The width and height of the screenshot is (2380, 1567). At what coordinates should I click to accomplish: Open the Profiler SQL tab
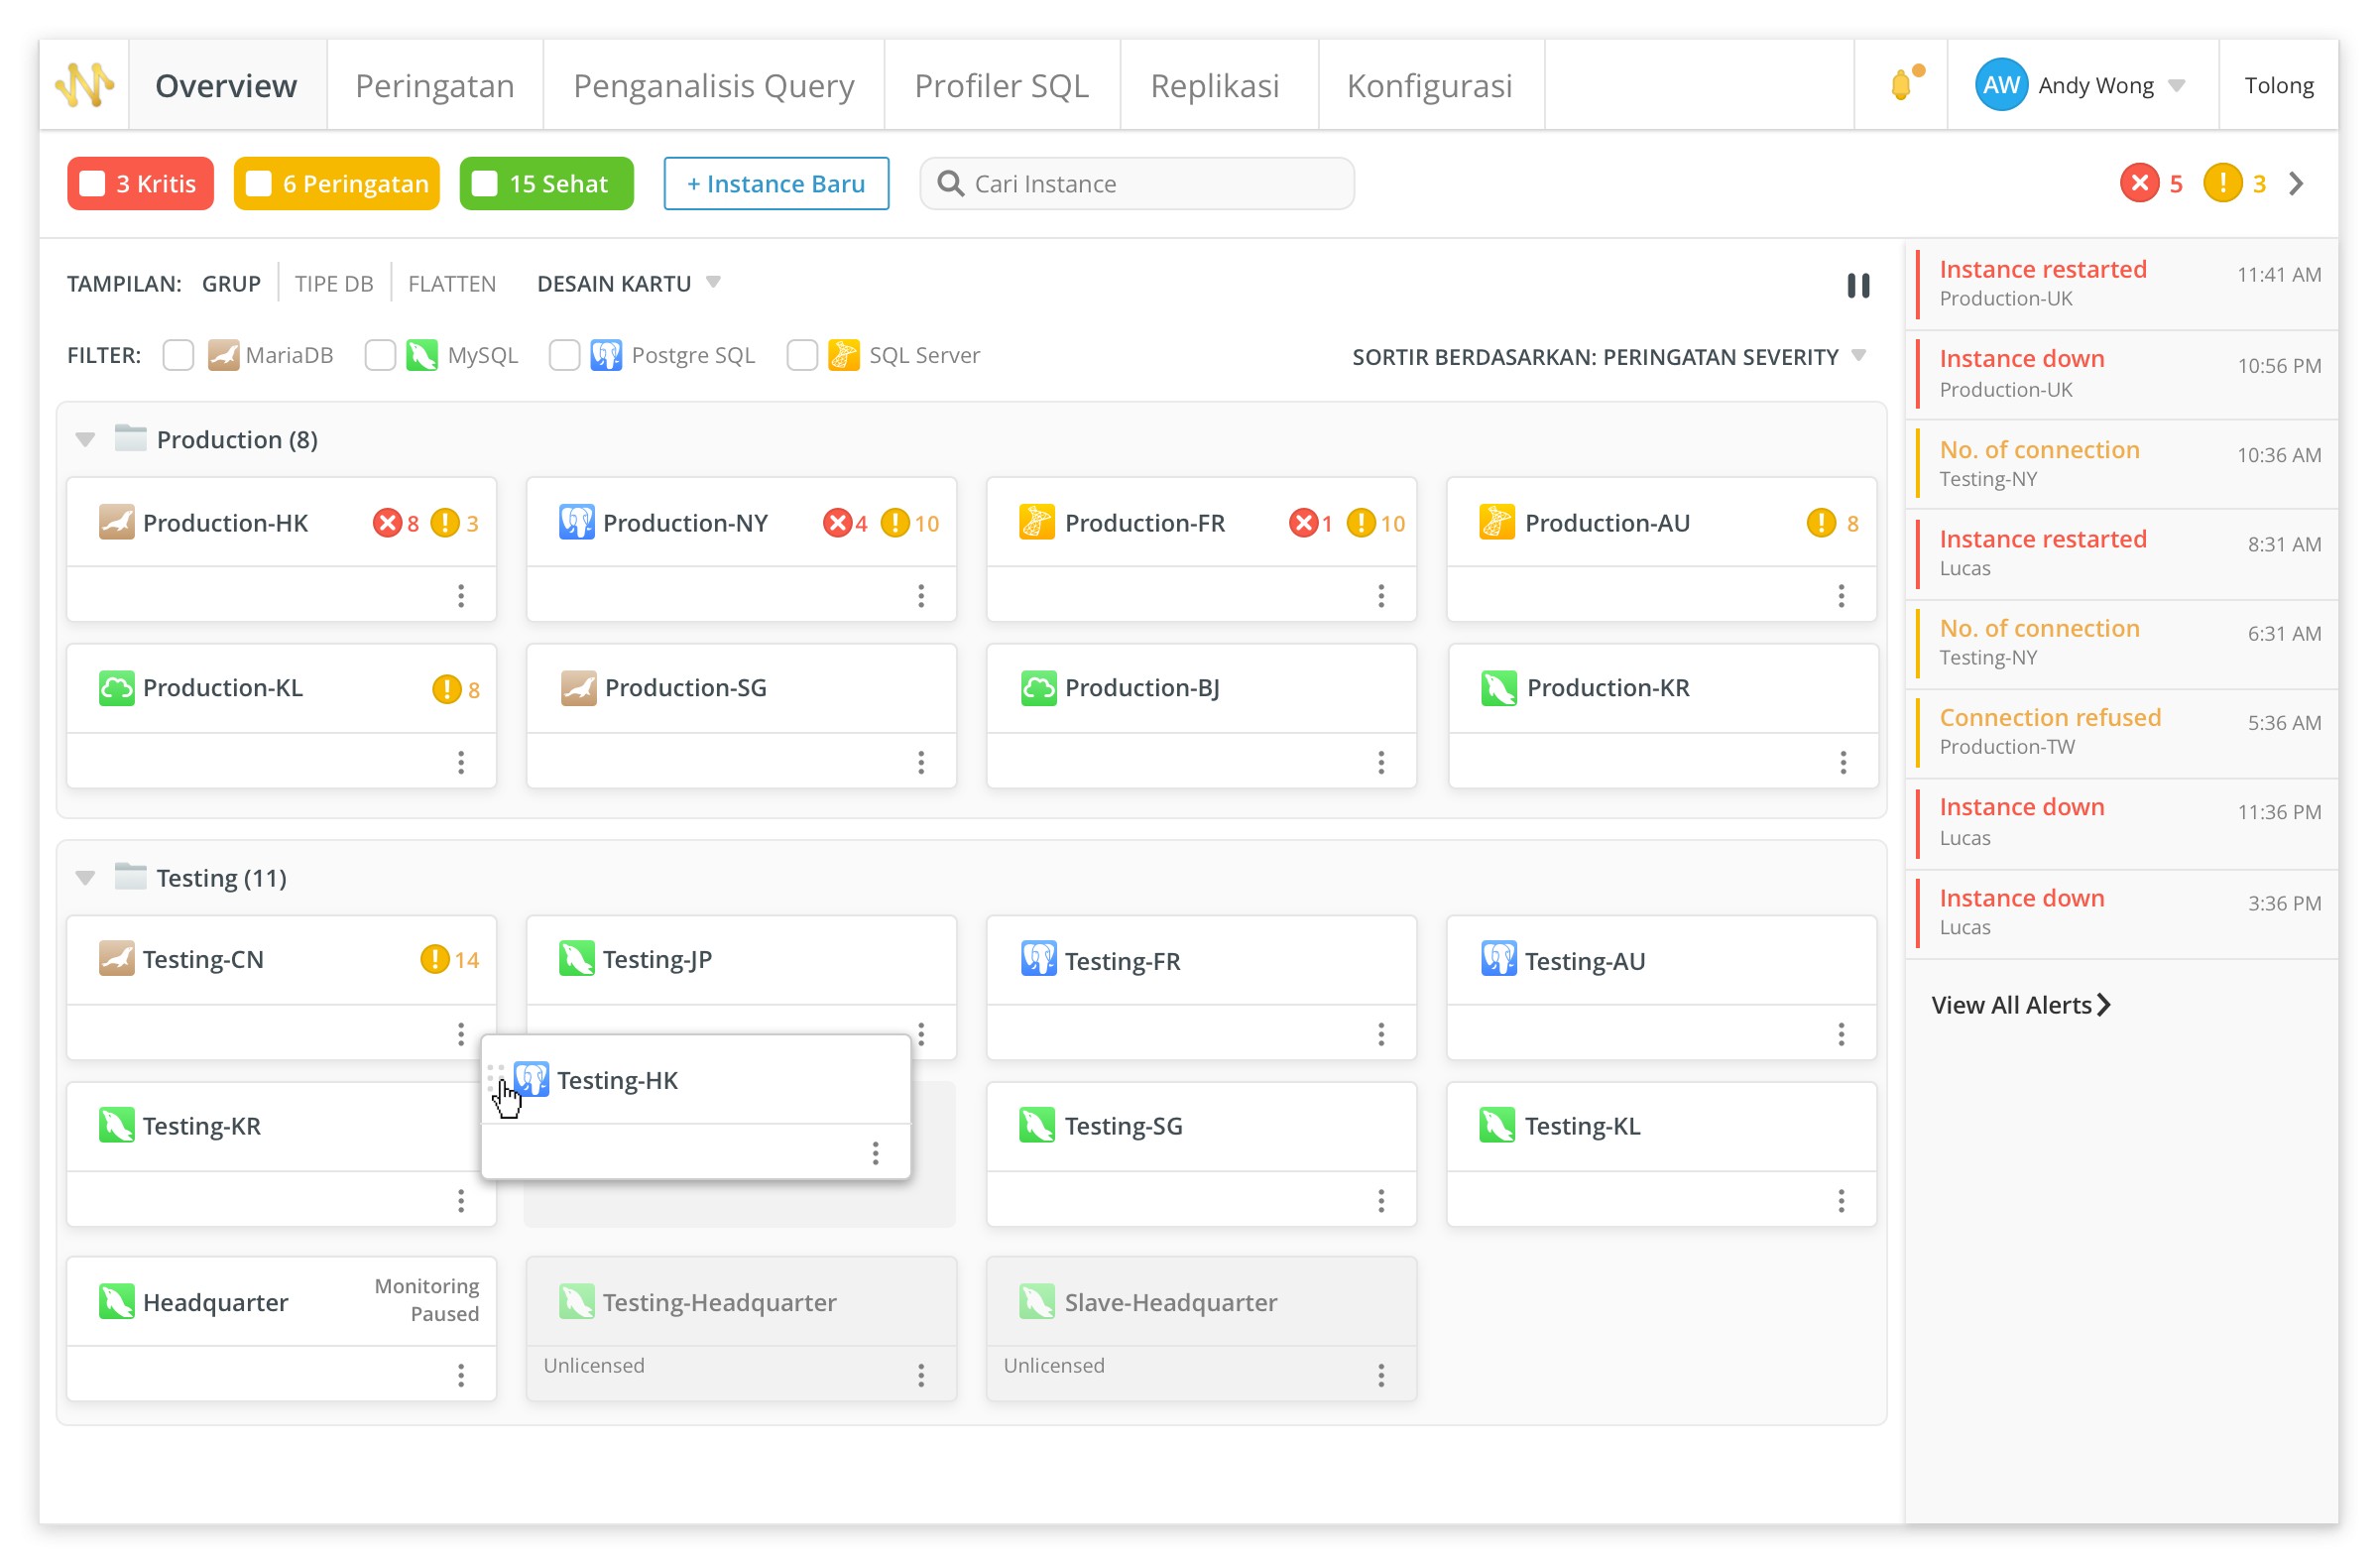click(x=1001, y=86)
